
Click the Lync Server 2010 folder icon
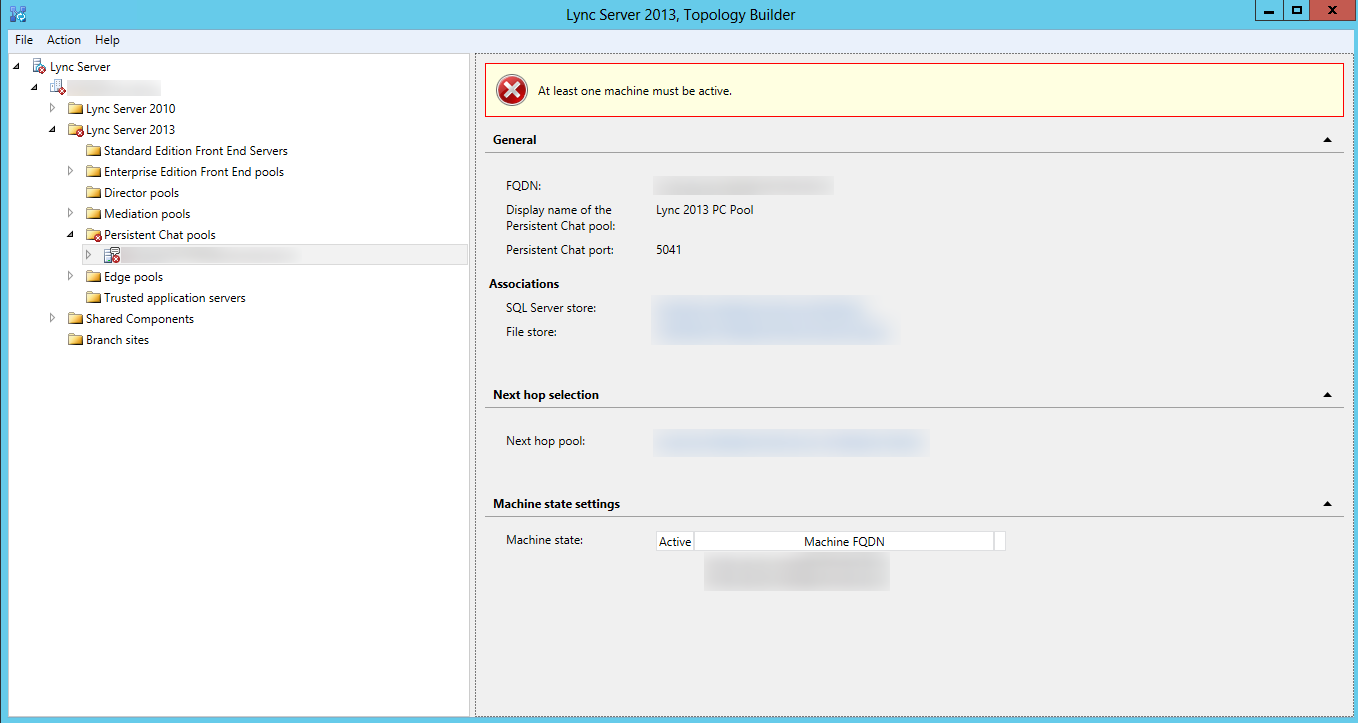75,109
